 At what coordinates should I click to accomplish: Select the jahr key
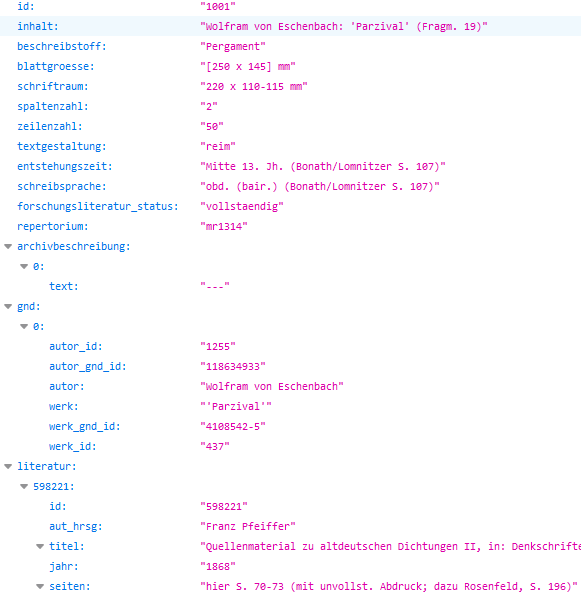click(64, 566)
